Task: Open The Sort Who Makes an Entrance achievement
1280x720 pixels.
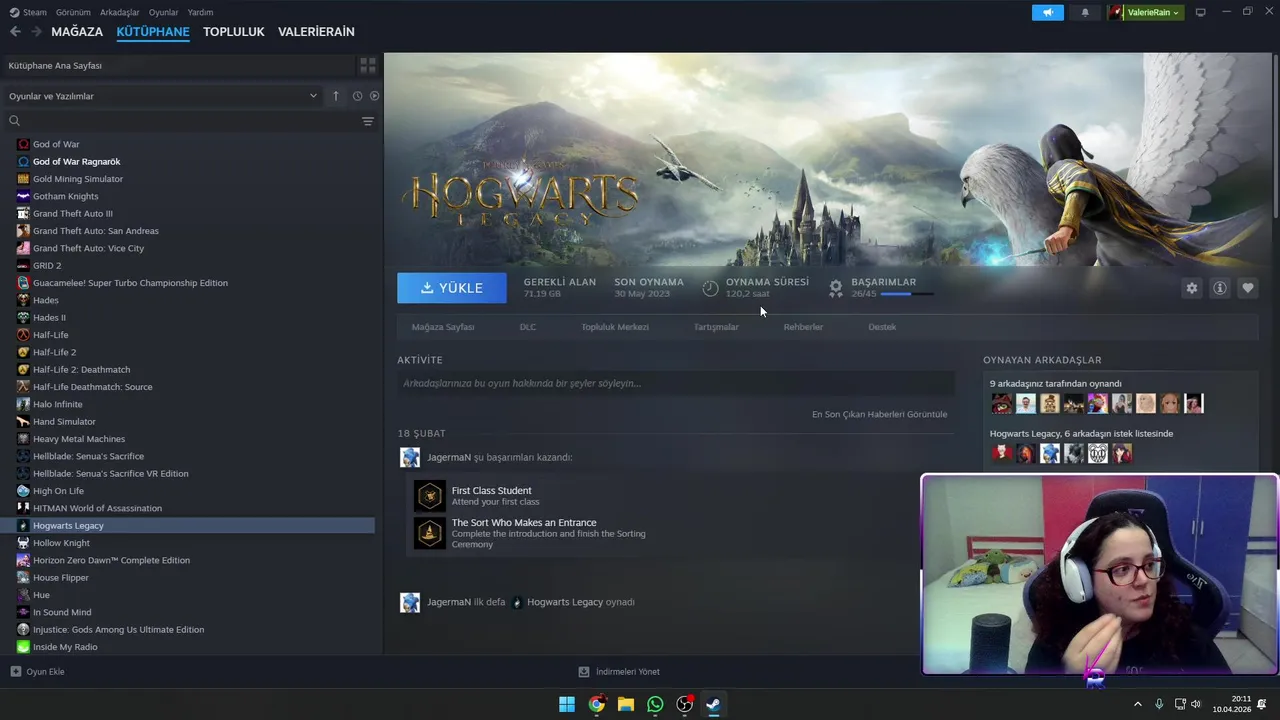Action: (x=524, y=523)
